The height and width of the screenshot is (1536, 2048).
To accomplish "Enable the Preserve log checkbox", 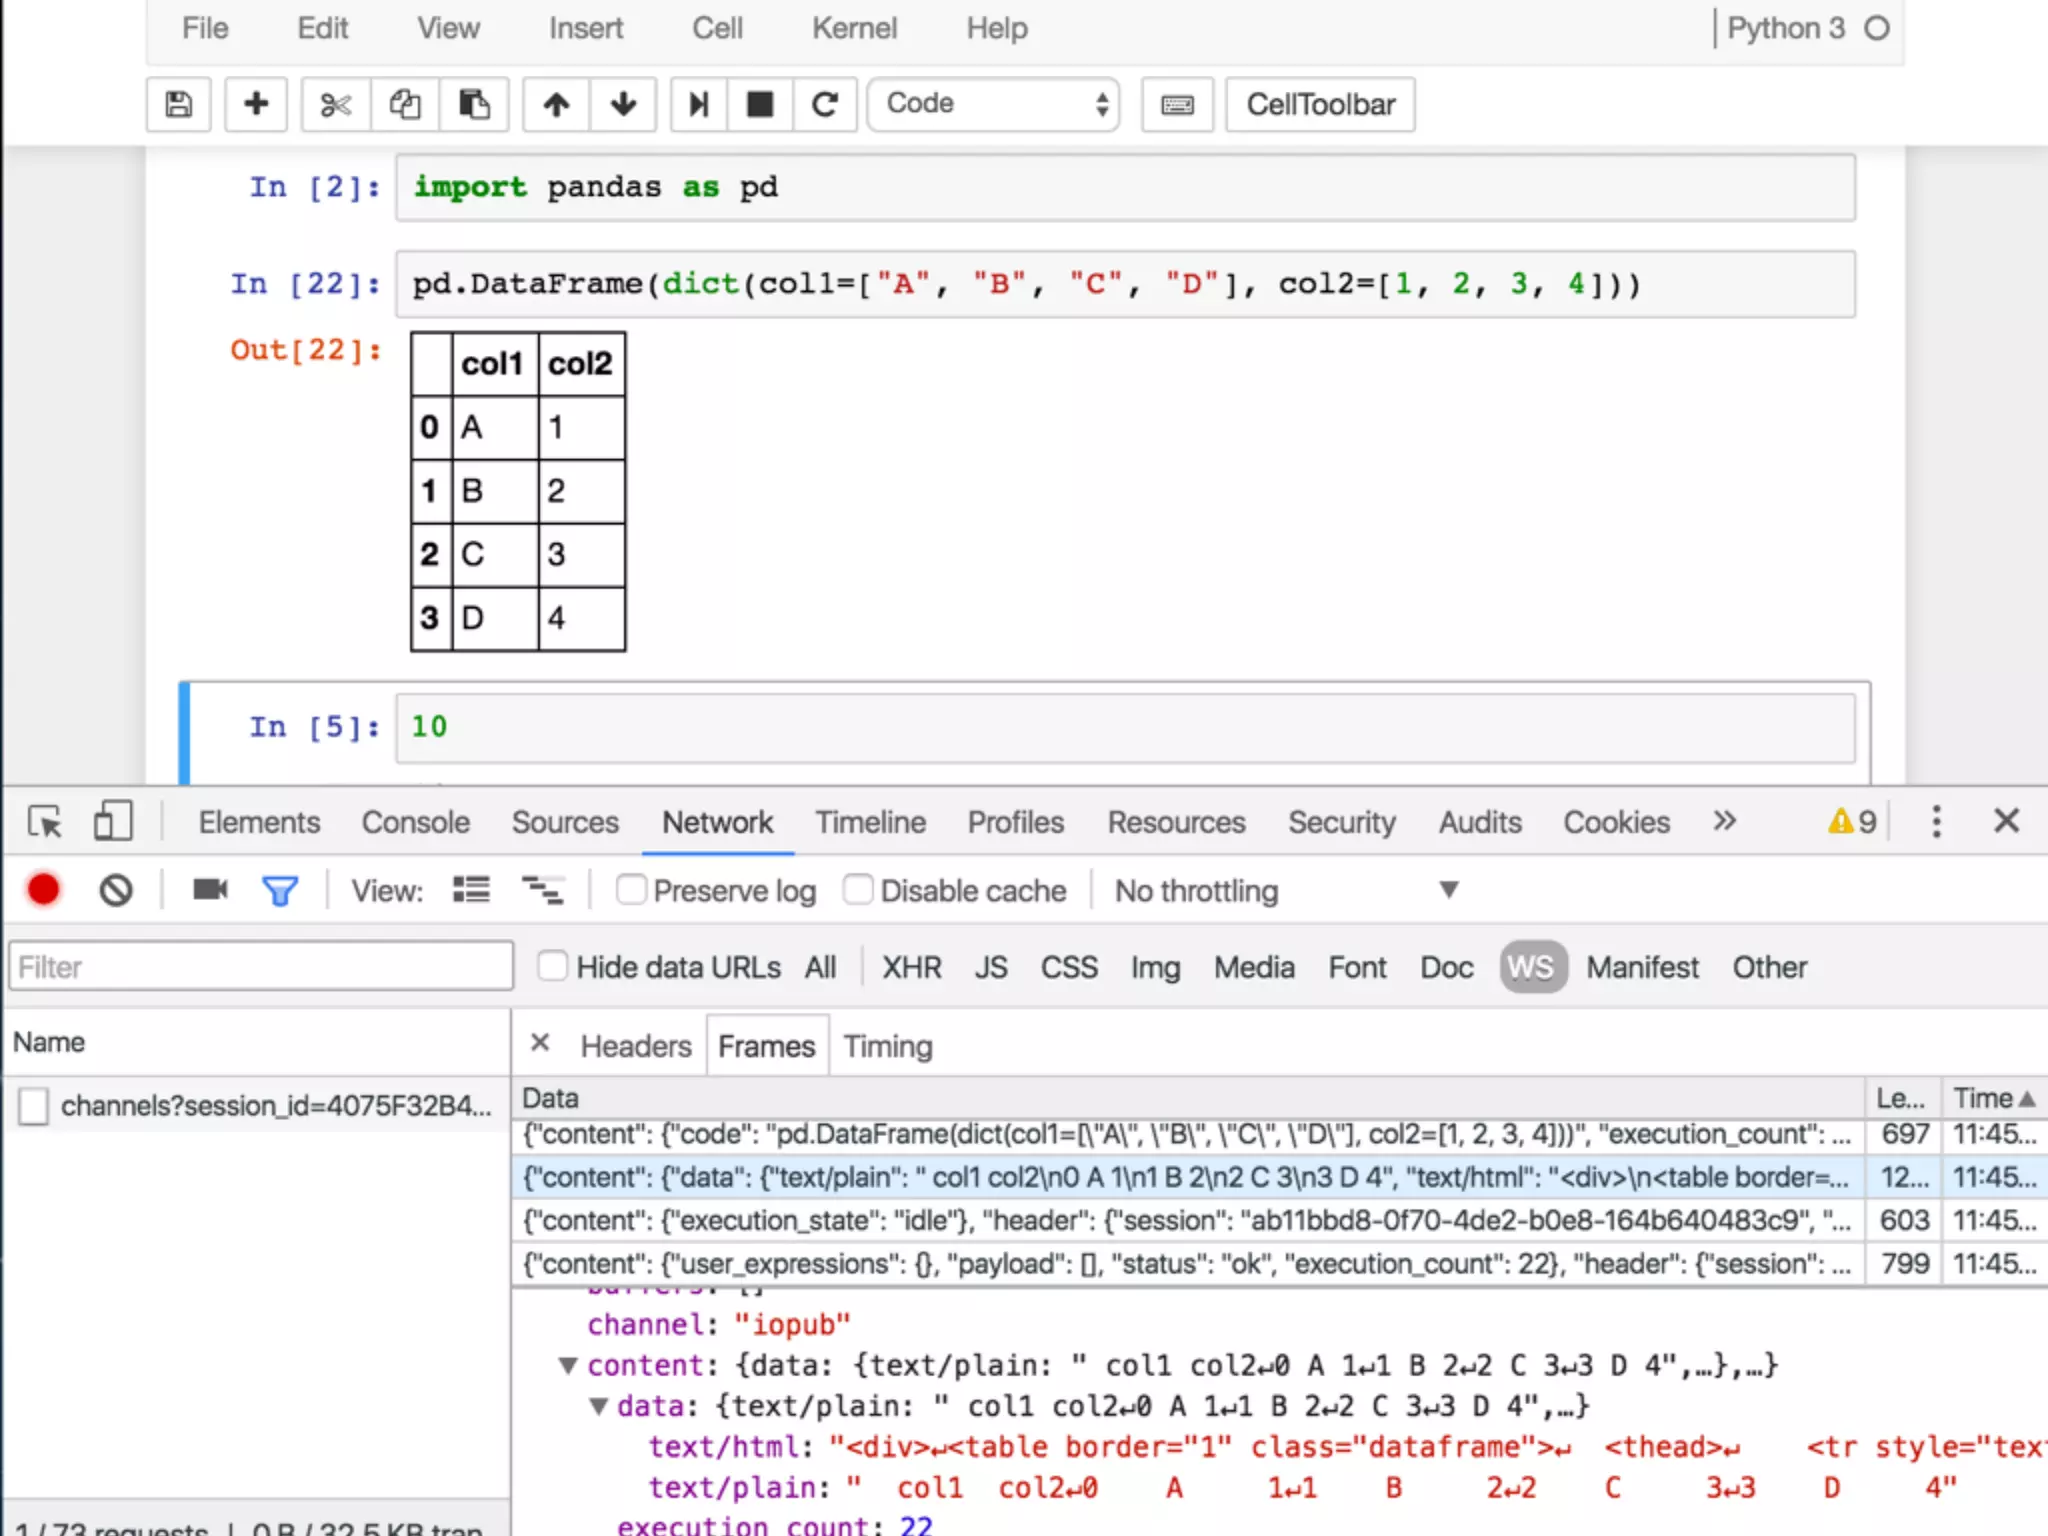I will coord(631,889).
